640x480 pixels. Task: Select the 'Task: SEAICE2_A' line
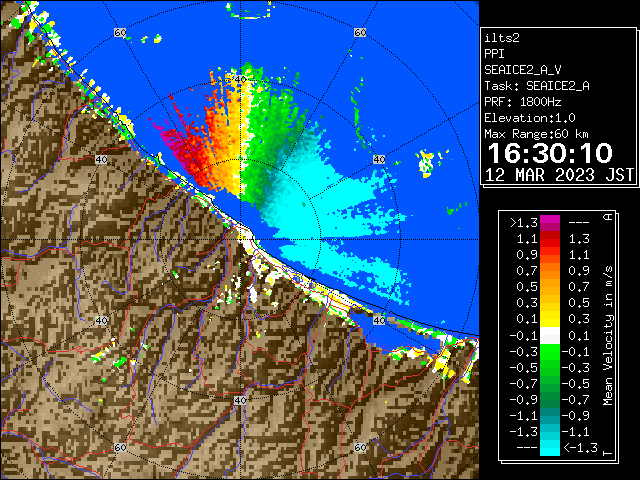point(537,86)
